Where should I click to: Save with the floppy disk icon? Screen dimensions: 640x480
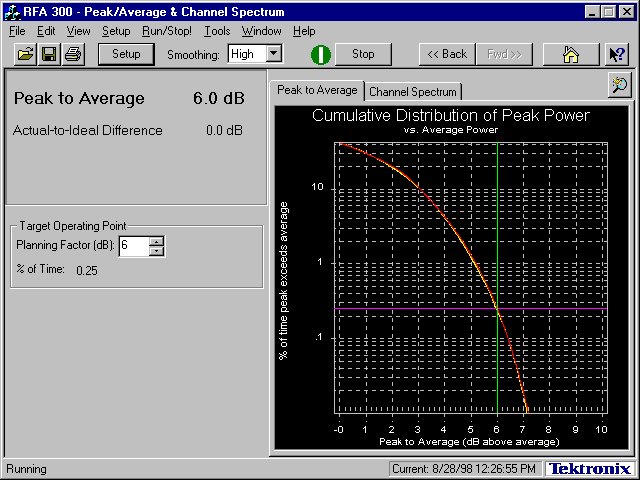click(49, 54)
